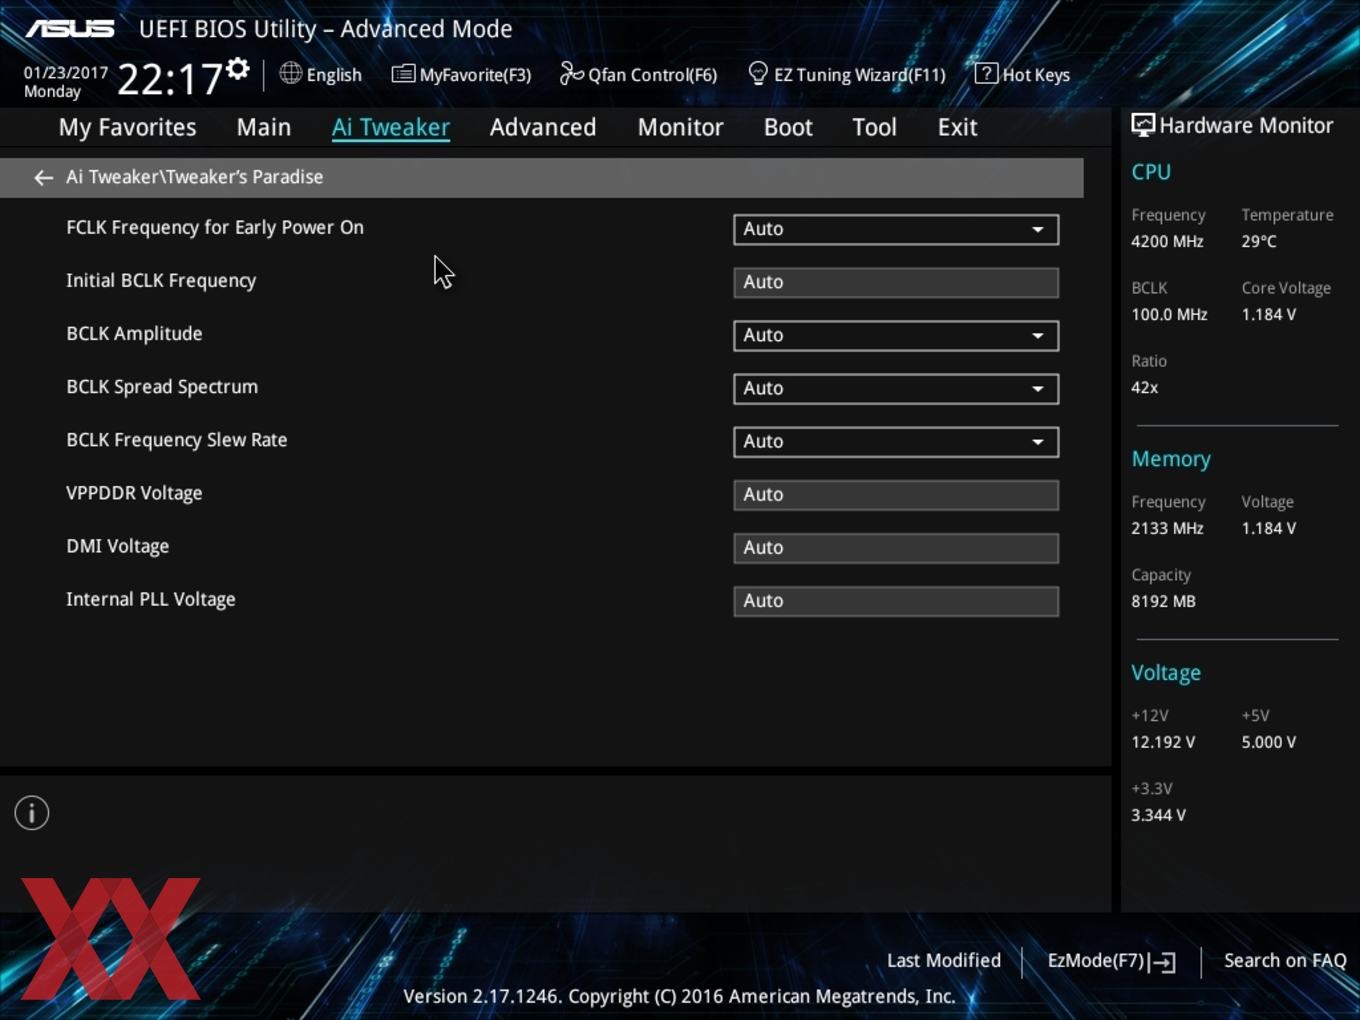Click the settings gear next to the clock
The height and width of the screenshot is (1020, 1360).
point(238,69)
